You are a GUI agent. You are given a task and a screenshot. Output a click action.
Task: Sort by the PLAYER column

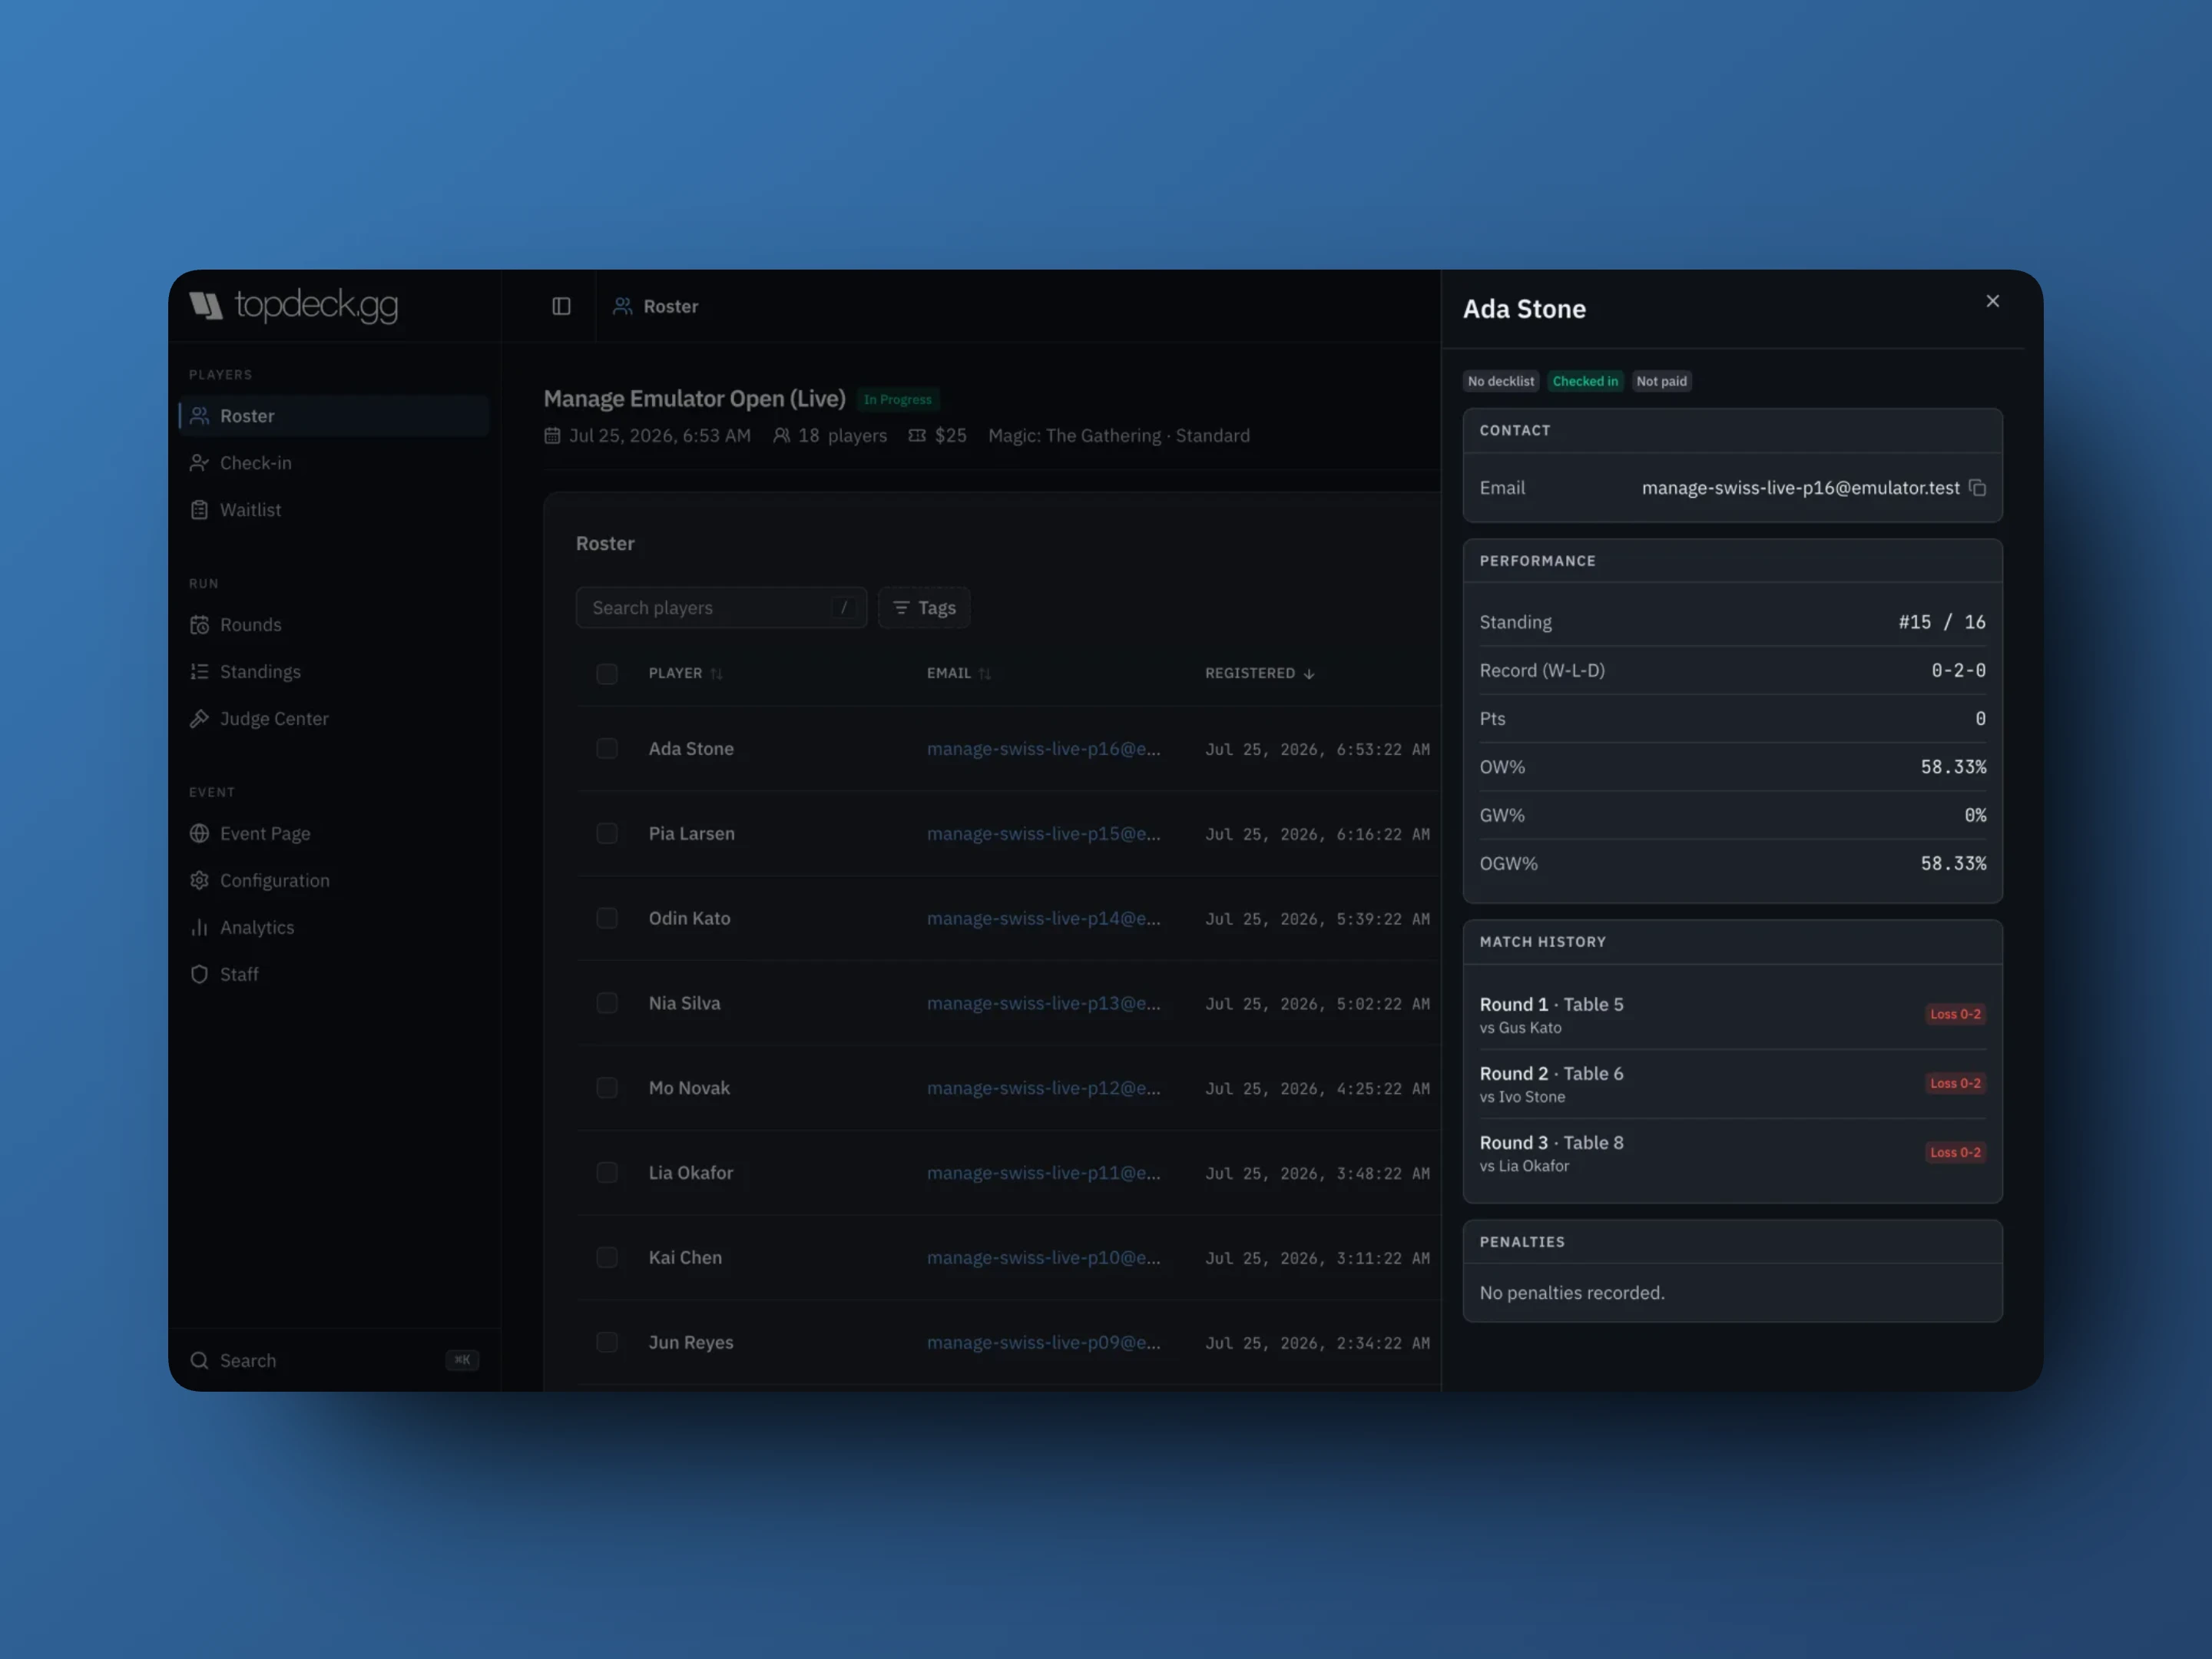[685, 674]
